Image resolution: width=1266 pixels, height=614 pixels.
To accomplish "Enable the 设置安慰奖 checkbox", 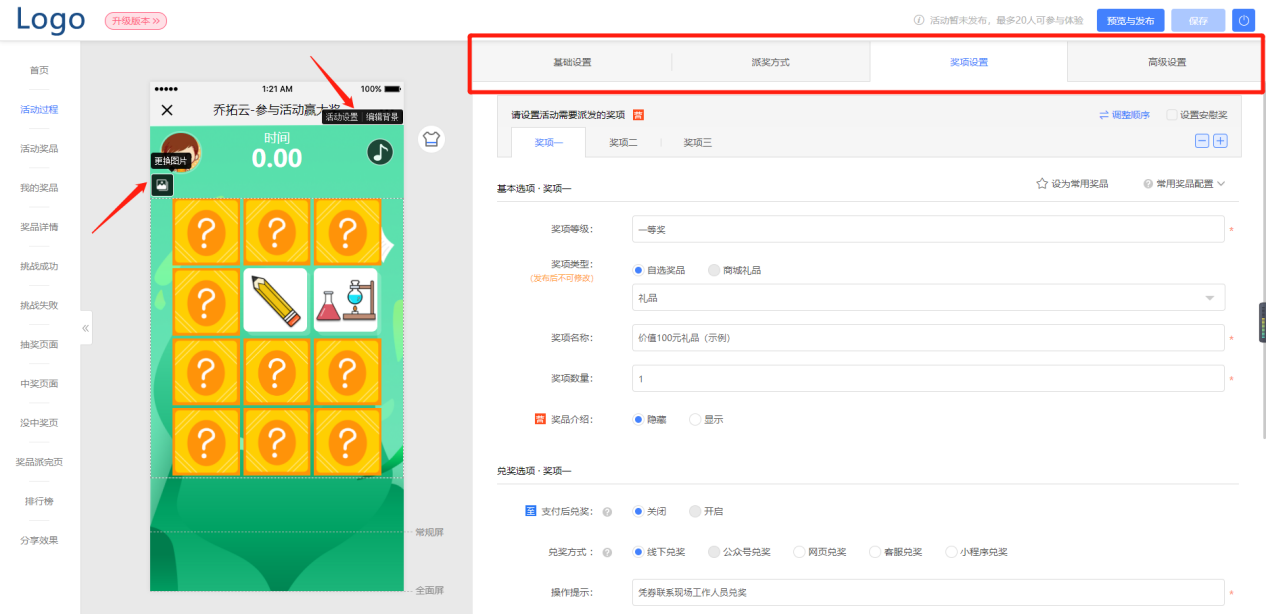I will pyautogui.click(x=1172, y=115).
